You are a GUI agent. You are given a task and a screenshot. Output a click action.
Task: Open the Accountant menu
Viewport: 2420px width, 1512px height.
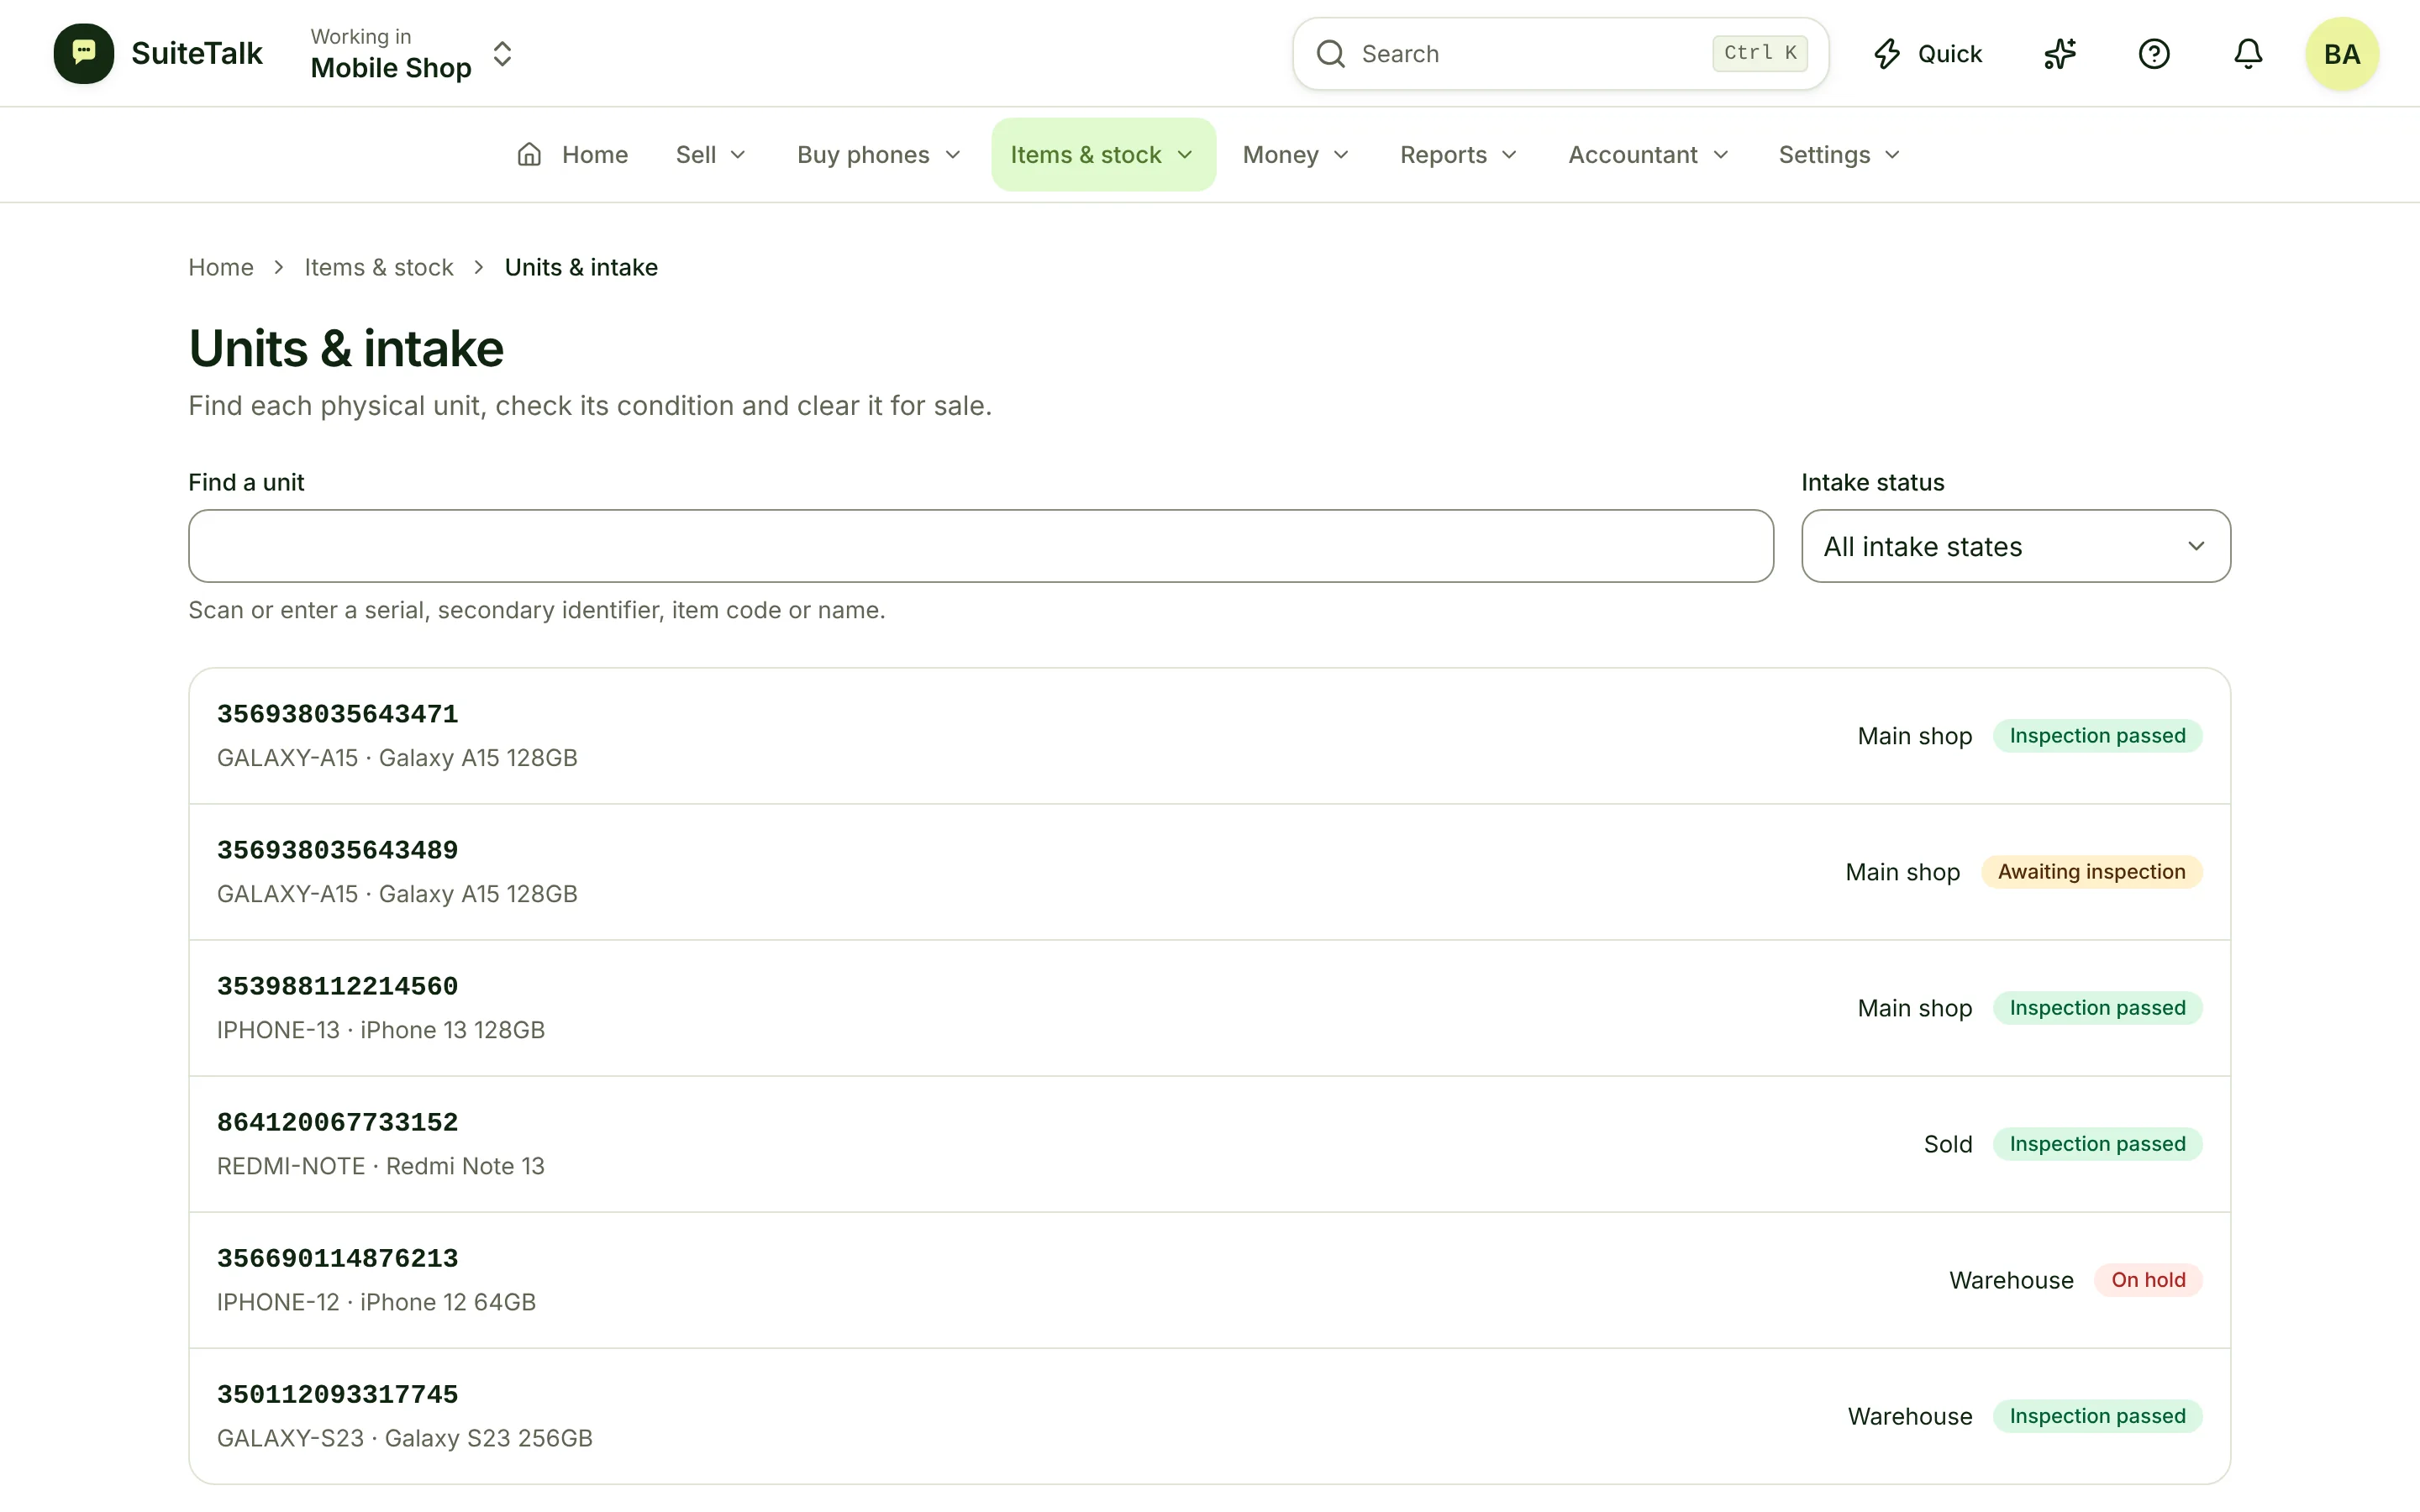click(x=1648, y=154)
